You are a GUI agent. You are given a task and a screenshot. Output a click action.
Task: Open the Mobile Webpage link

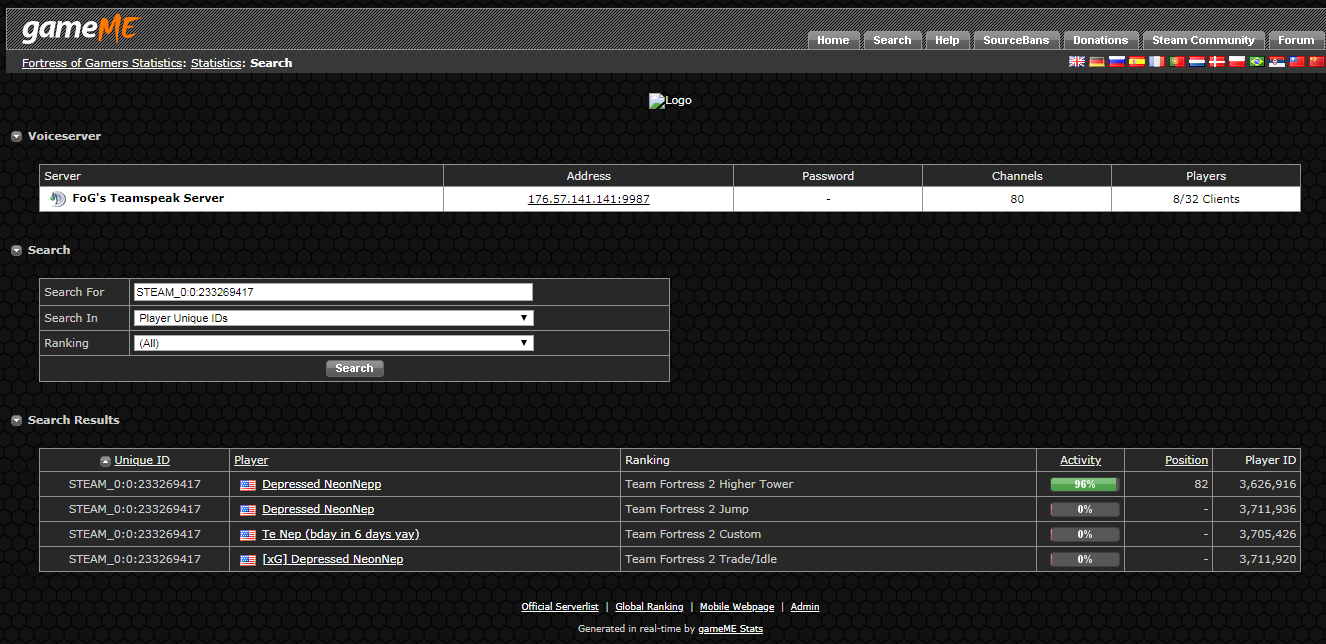(x=737, y=607)
